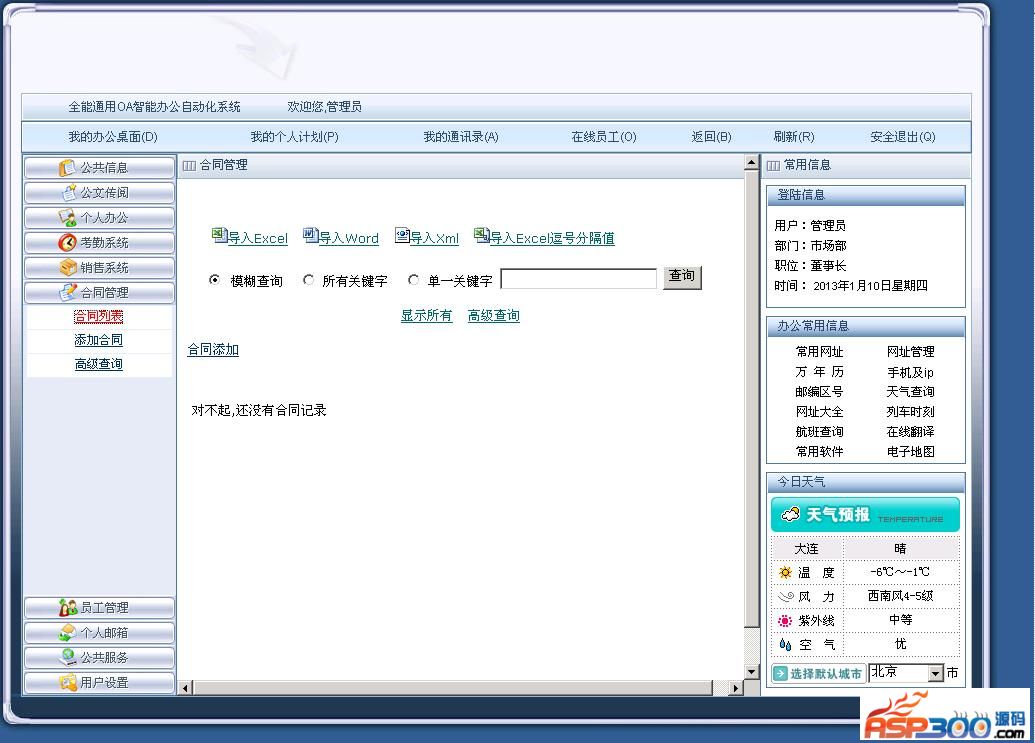Screen dimensions: 1035x743
Task: Open the 用户设置 sidebar section
Action: [100, 682]
